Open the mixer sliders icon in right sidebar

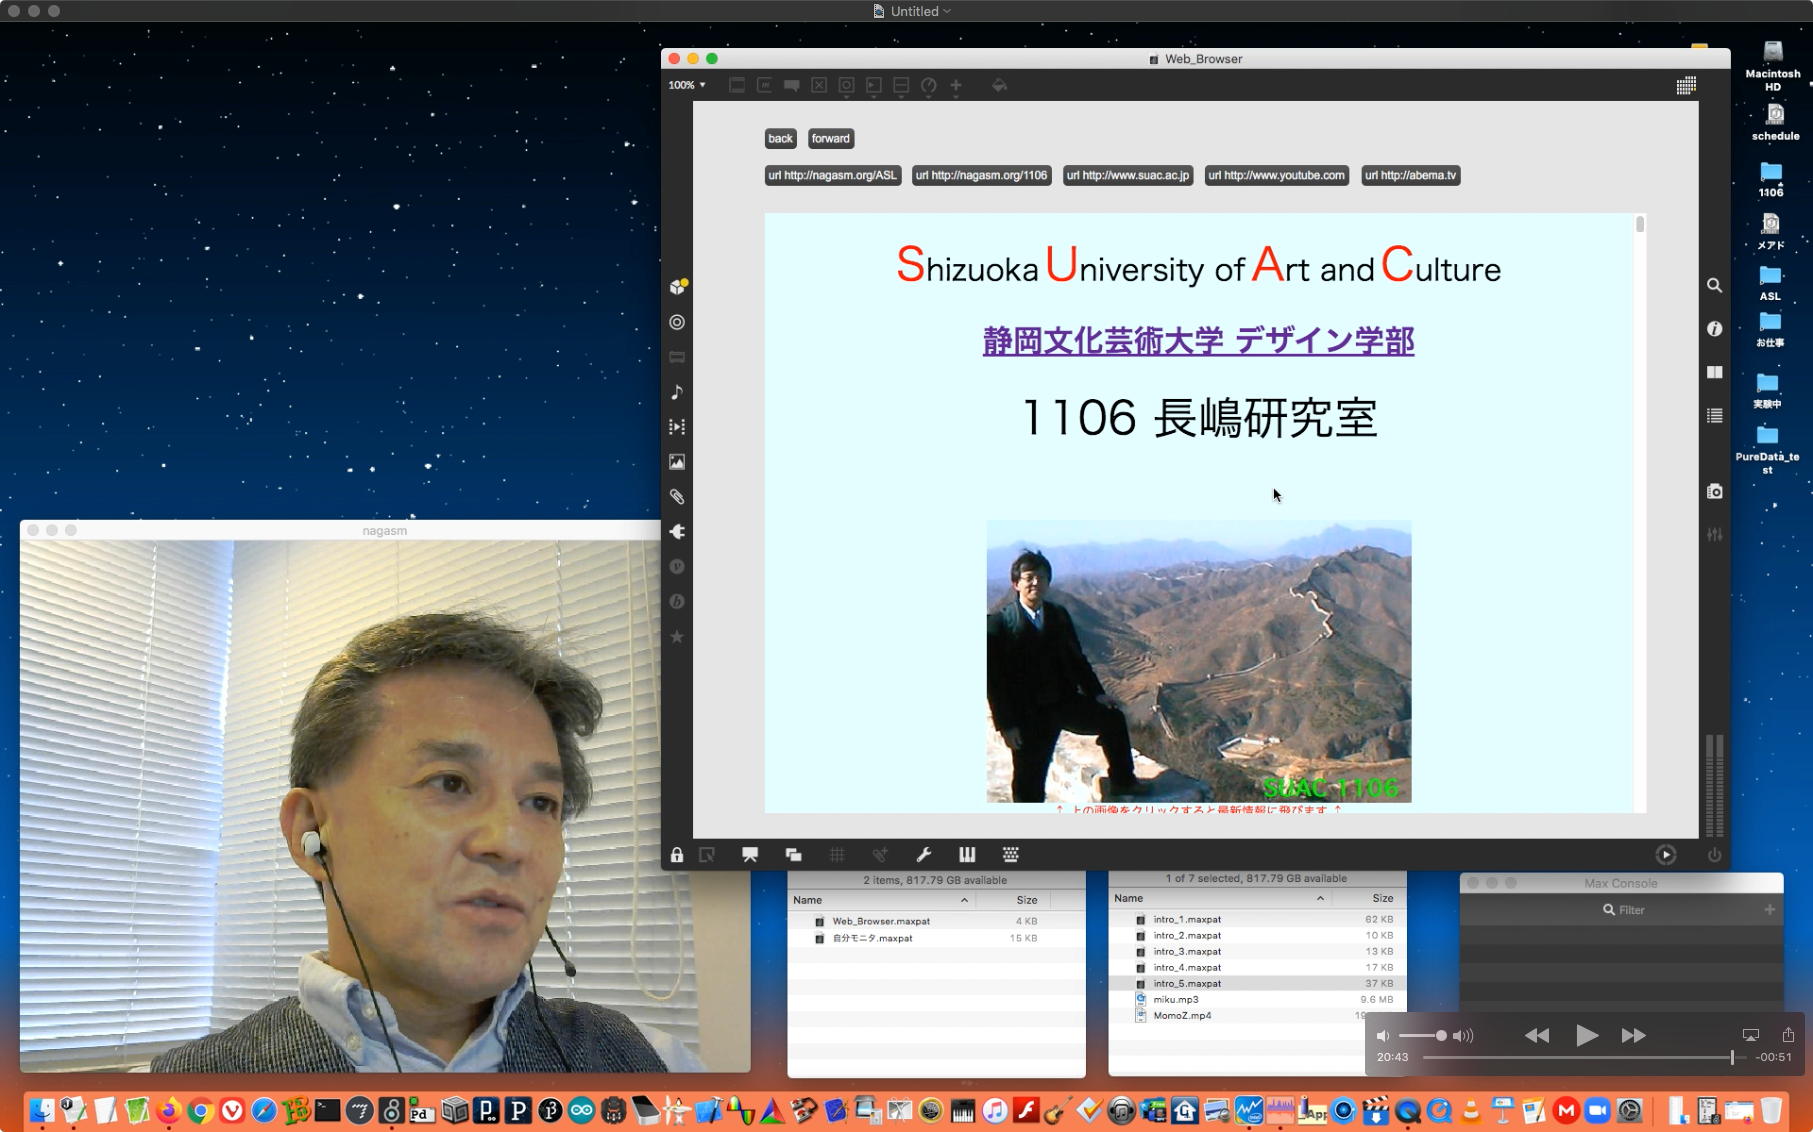[x=1715, y=534]
